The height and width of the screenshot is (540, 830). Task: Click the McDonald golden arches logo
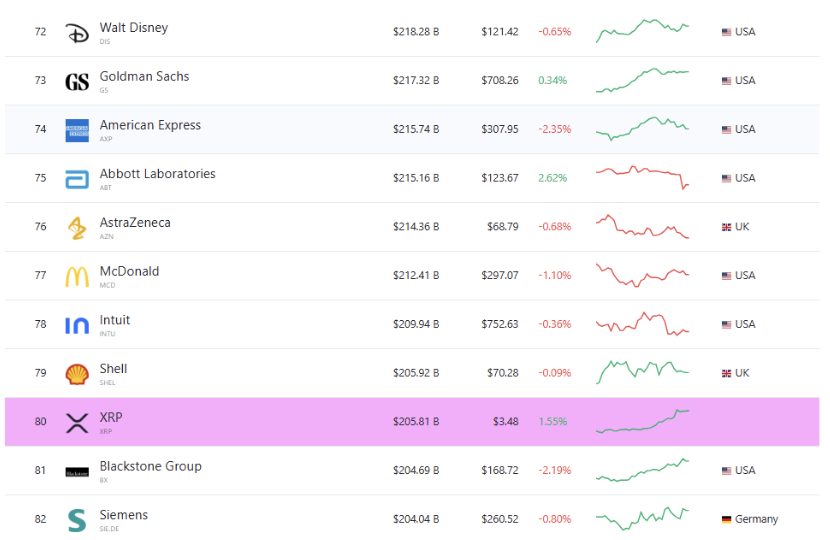(77, 276)
